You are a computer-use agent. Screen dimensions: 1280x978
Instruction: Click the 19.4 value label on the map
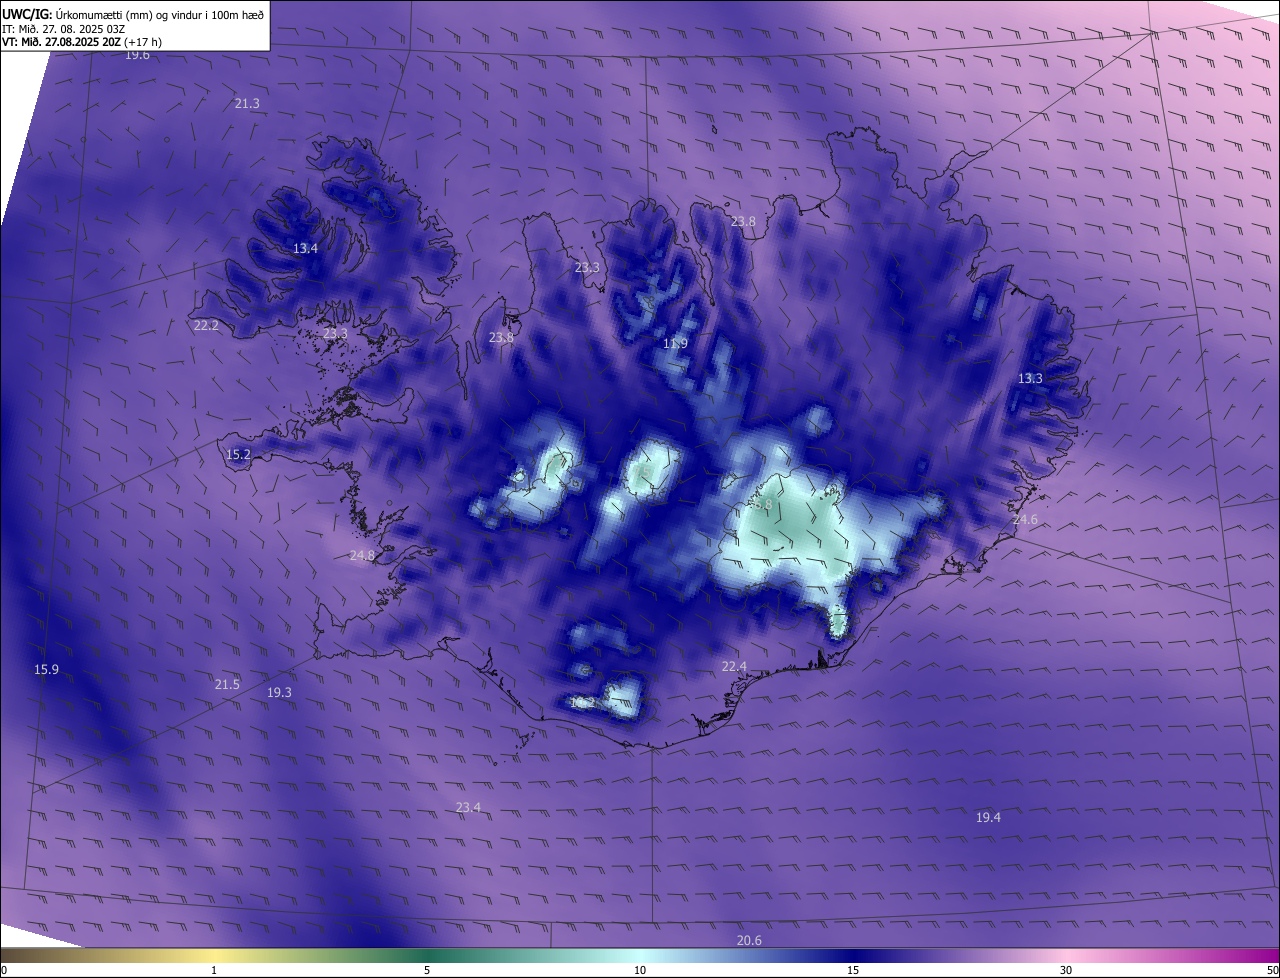click(x=988, y=817)
